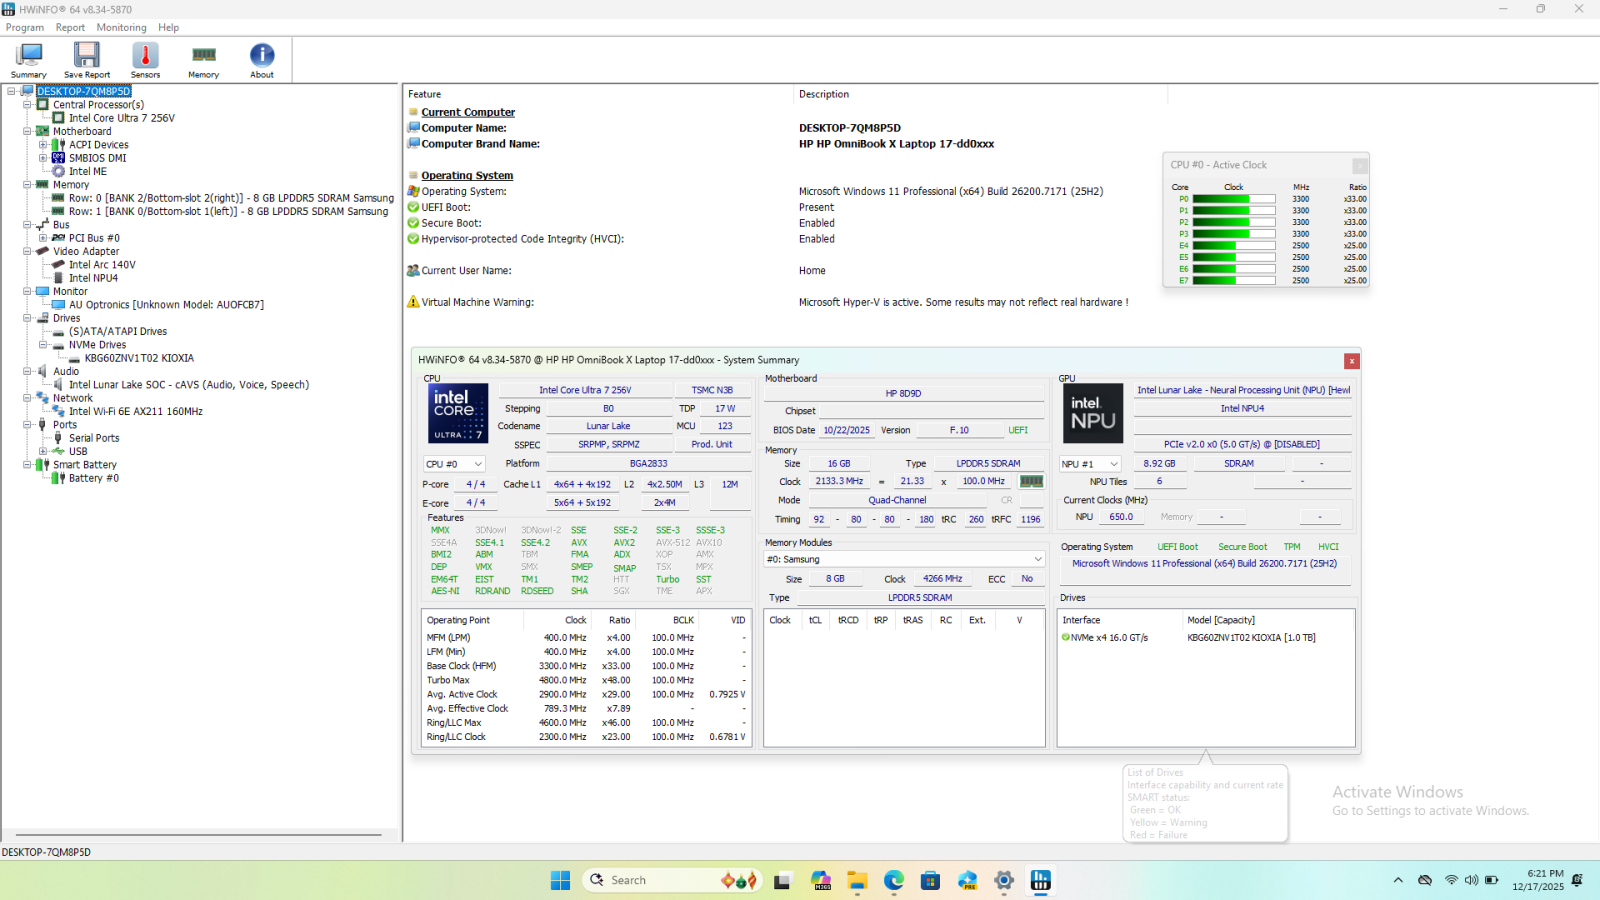Open Microsoft Edge from the taskbar
The width and height of the screenshot is (1600, 900).
coord(894,880)
